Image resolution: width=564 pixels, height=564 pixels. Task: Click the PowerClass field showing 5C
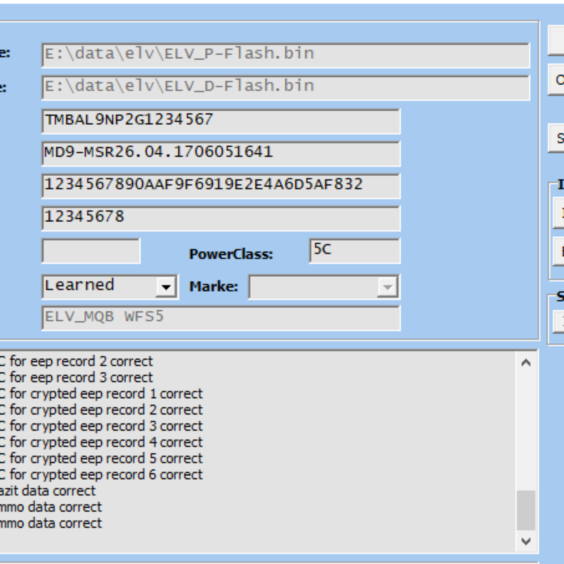click(355, 251)
